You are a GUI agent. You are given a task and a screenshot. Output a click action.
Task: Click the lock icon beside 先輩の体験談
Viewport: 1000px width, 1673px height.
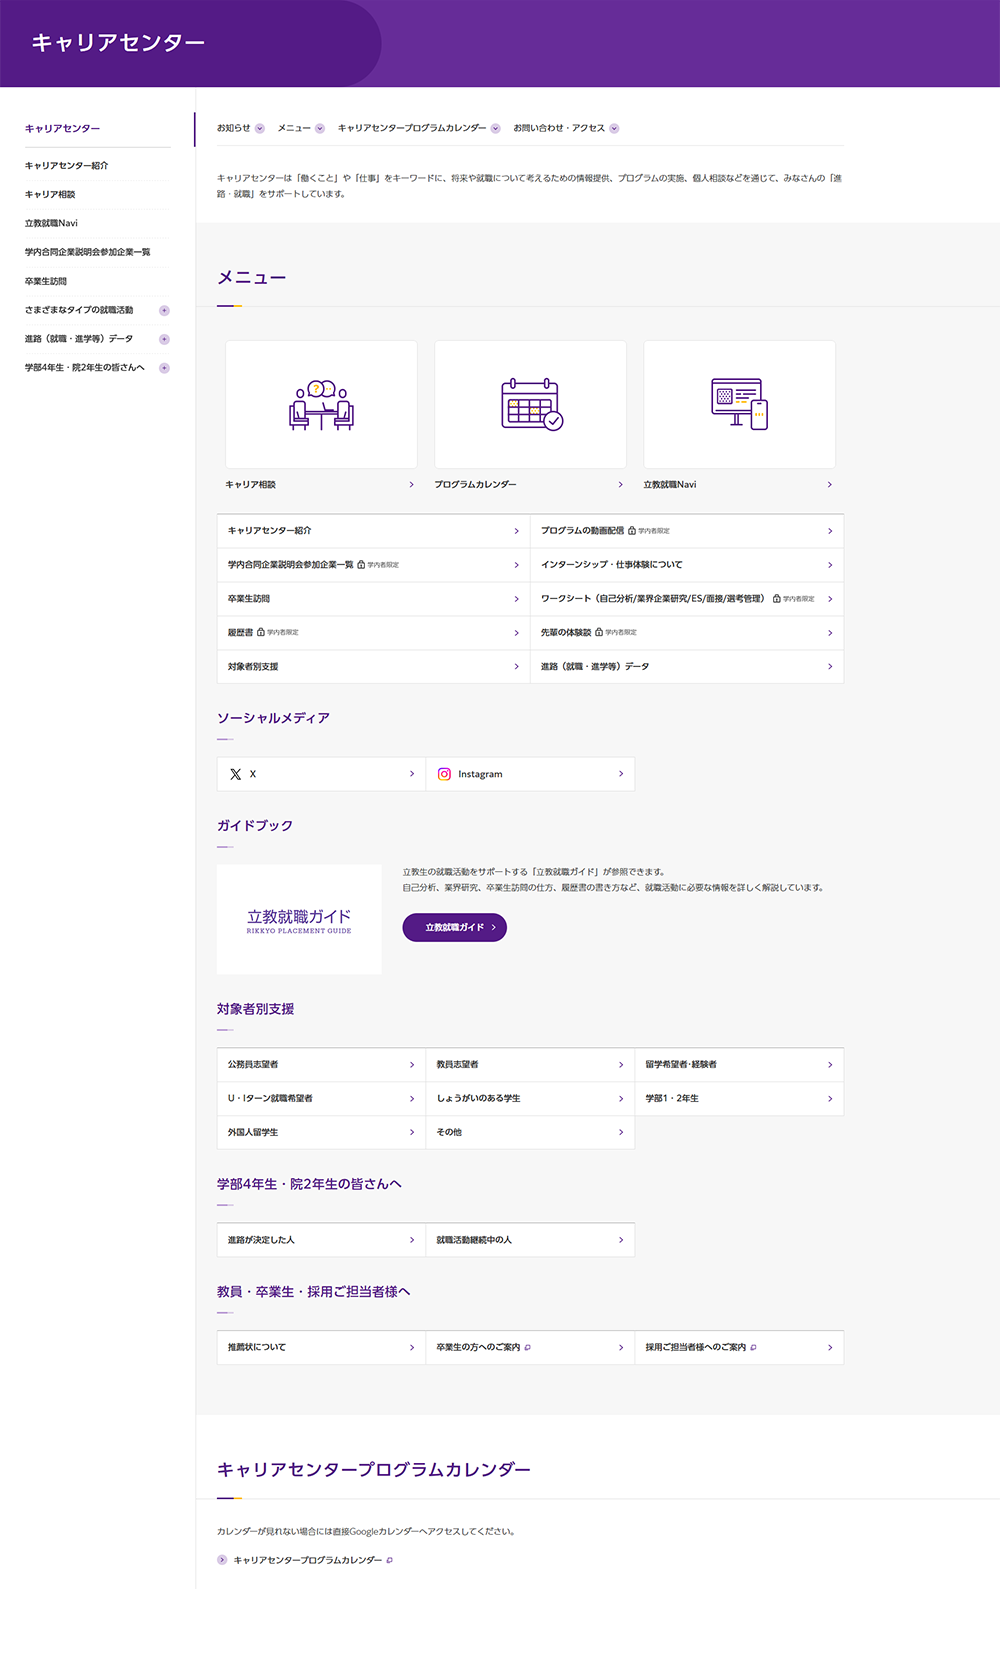pyautogui.click(x=599, y=633)
